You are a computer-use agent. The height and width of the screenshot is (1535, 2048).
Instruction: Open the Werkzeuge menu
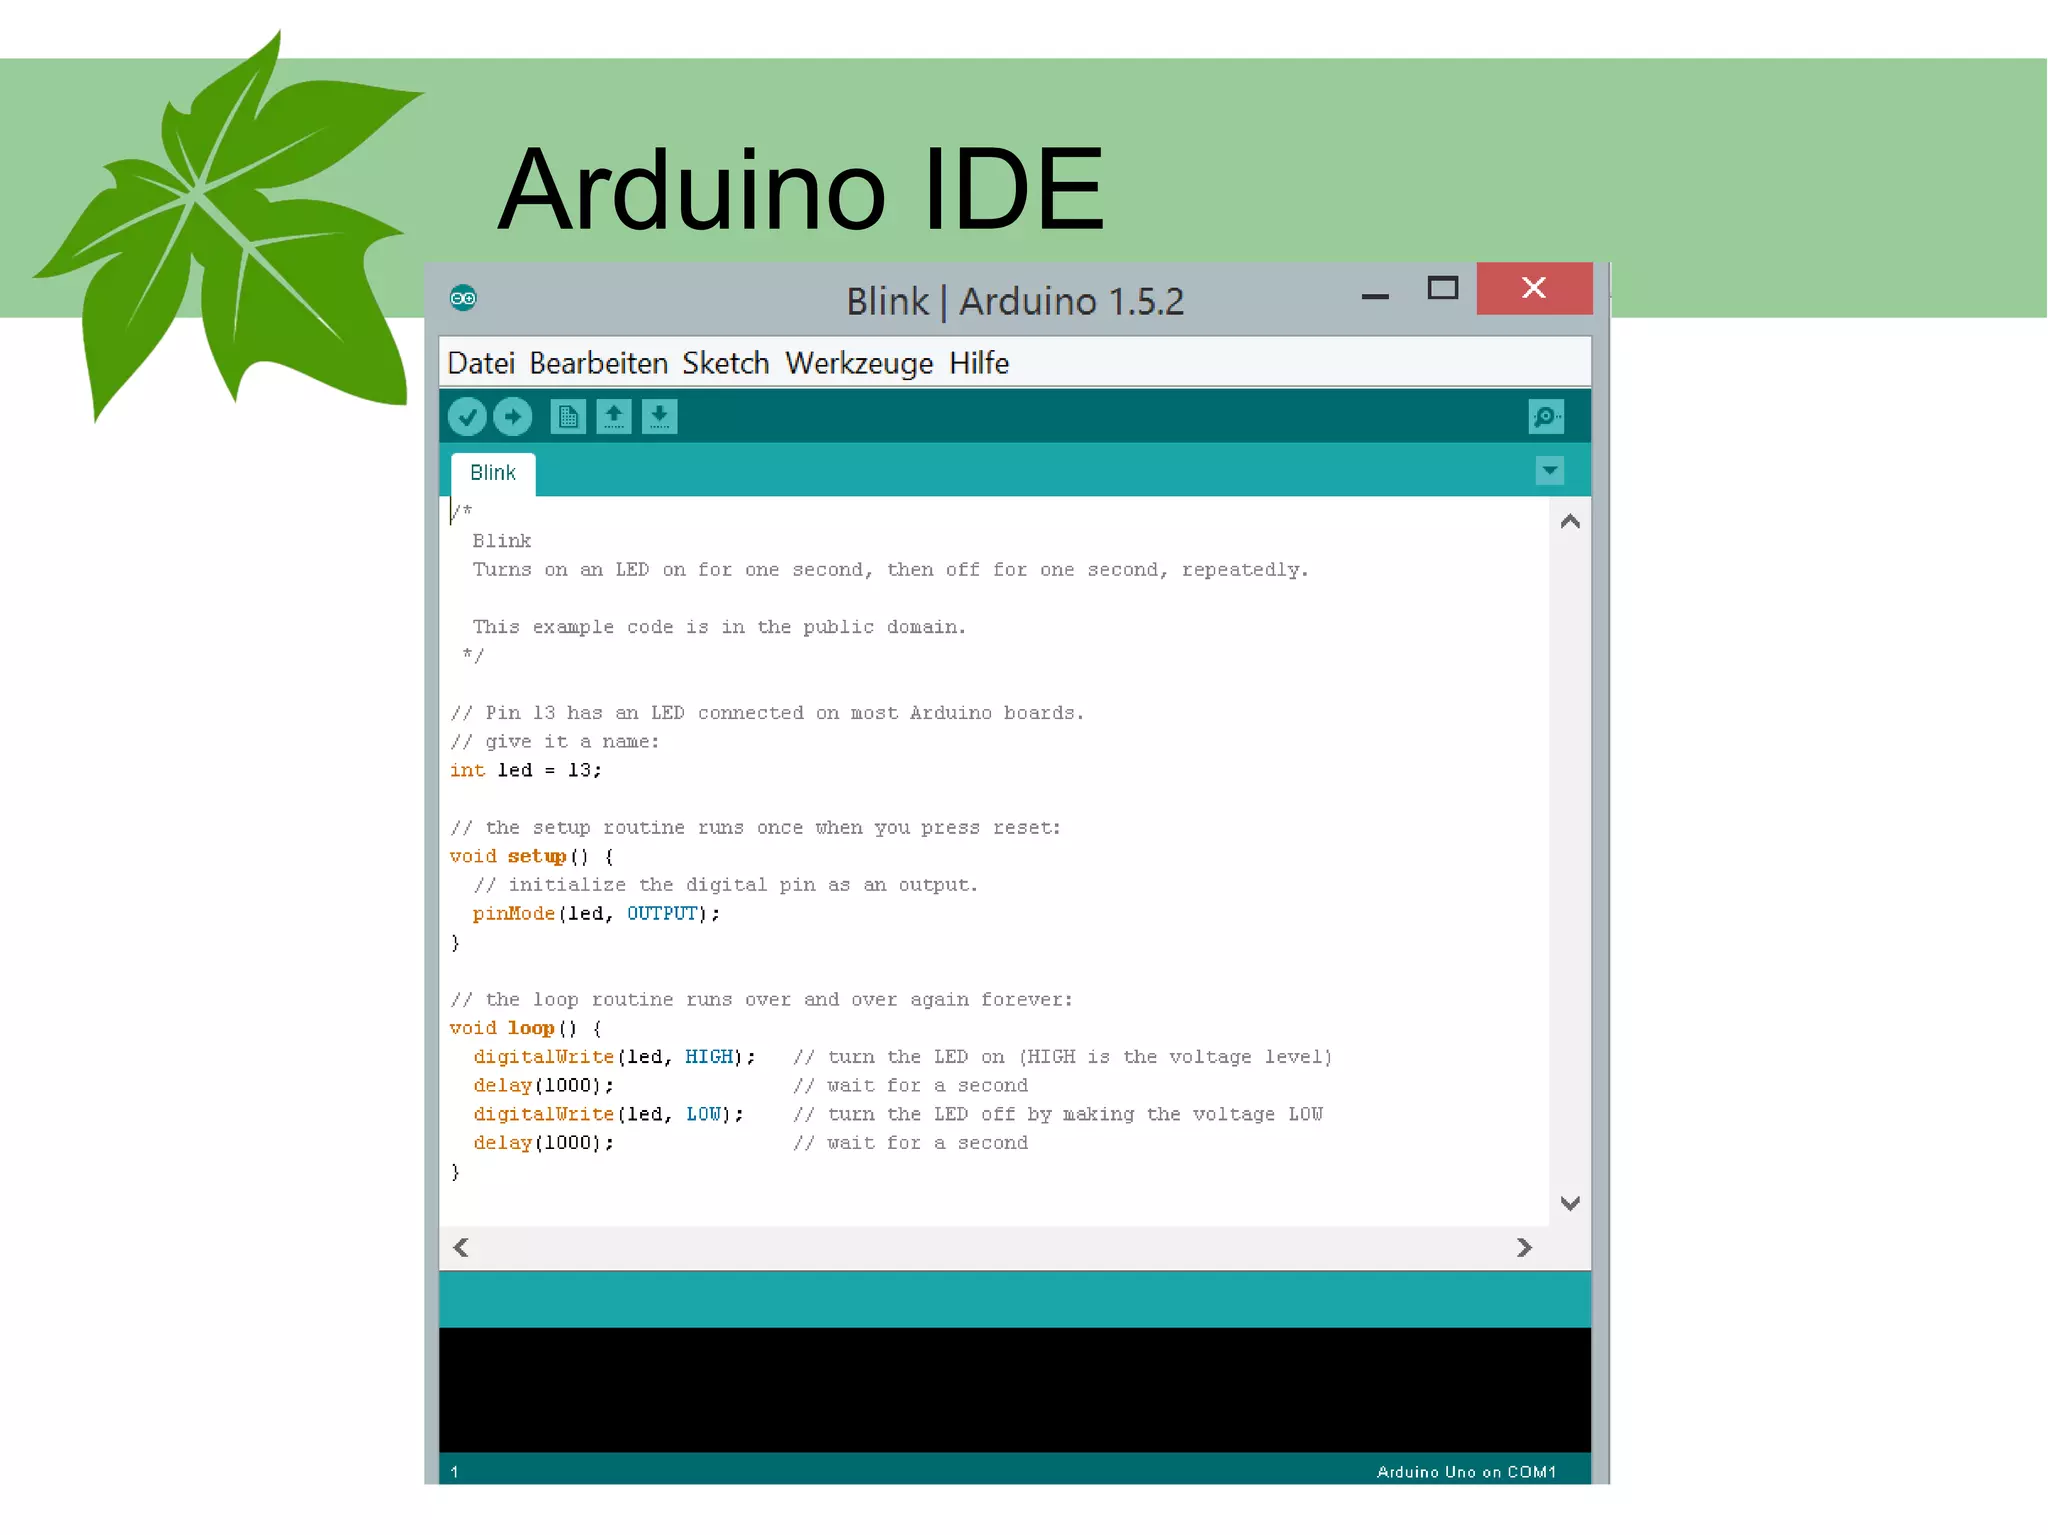coord(859,363)
